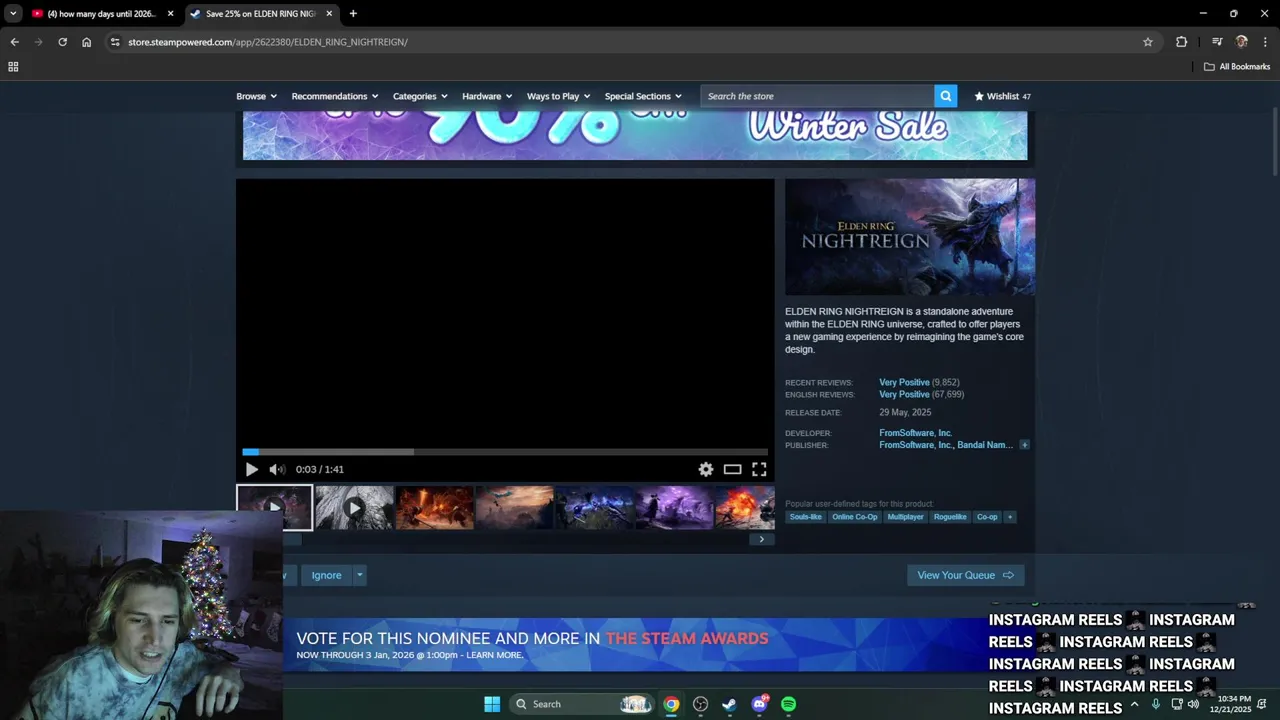Select the Elden Ring Steam tab
1280x720 pixels.
(x=260, y=14)
